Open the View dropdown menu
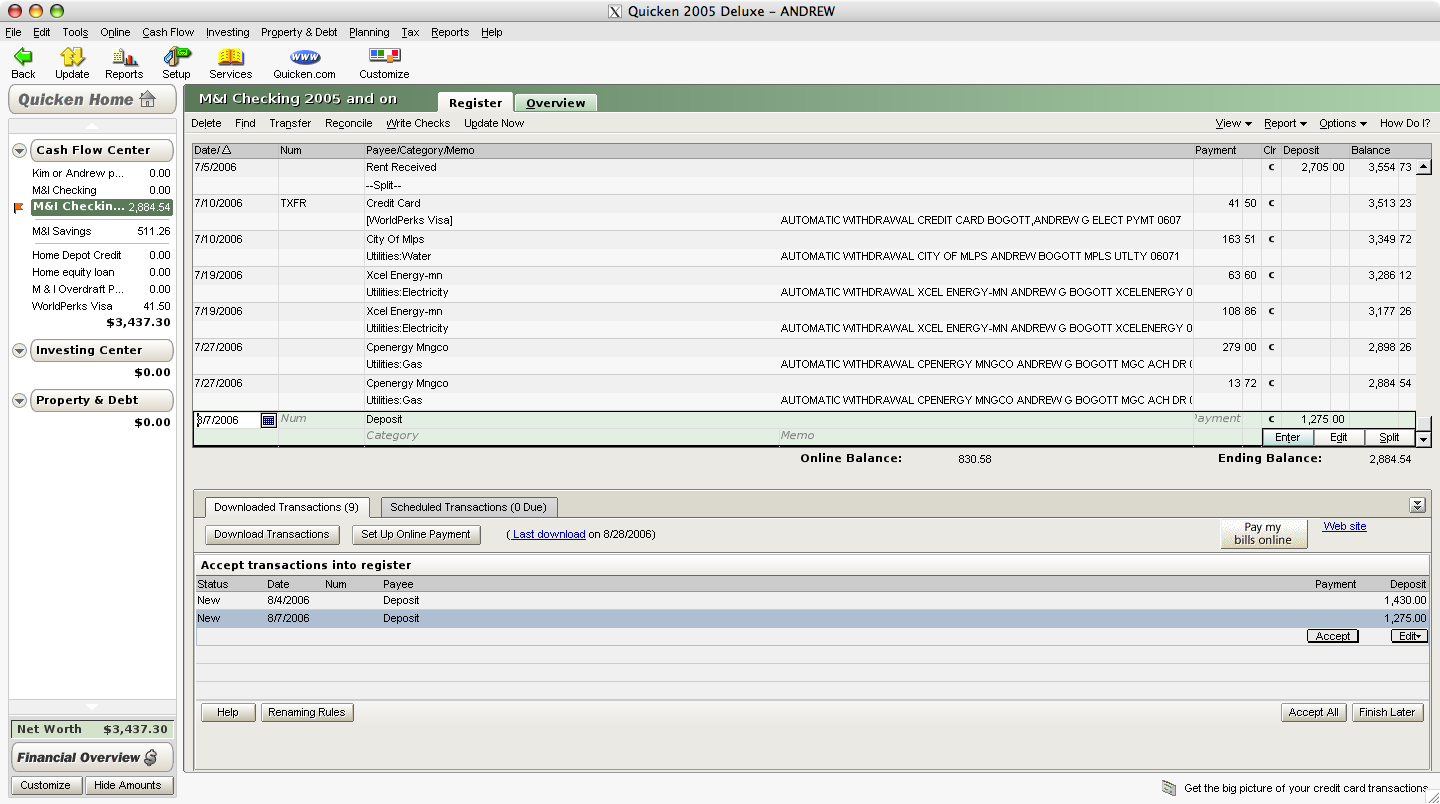 (1233, 123)
